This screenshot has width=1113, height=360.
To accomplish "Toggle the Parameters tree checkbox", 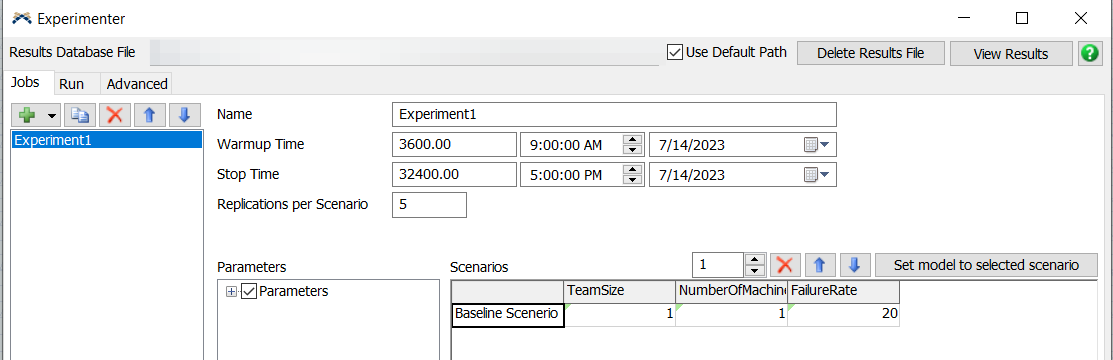I will 248,291.
